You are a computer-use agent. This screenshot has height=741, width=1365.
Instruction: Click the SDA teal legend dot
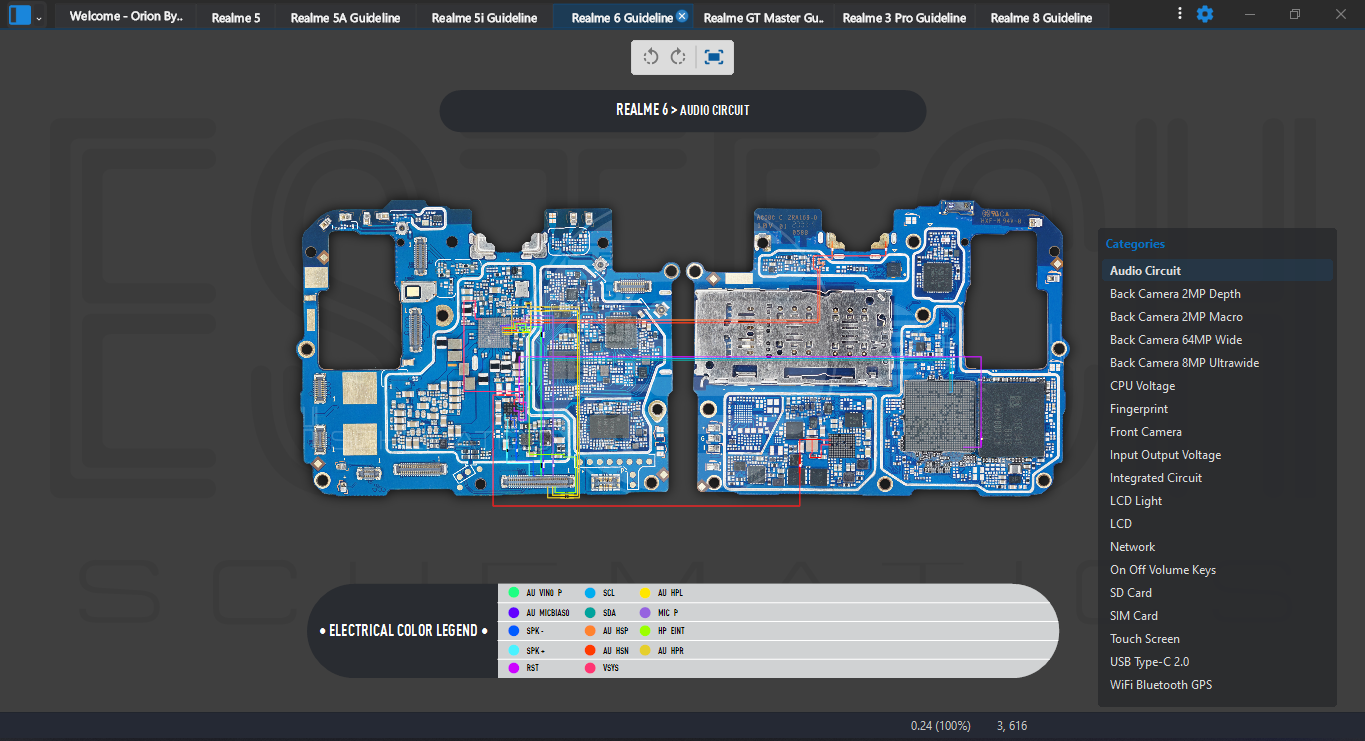point(590,612)
